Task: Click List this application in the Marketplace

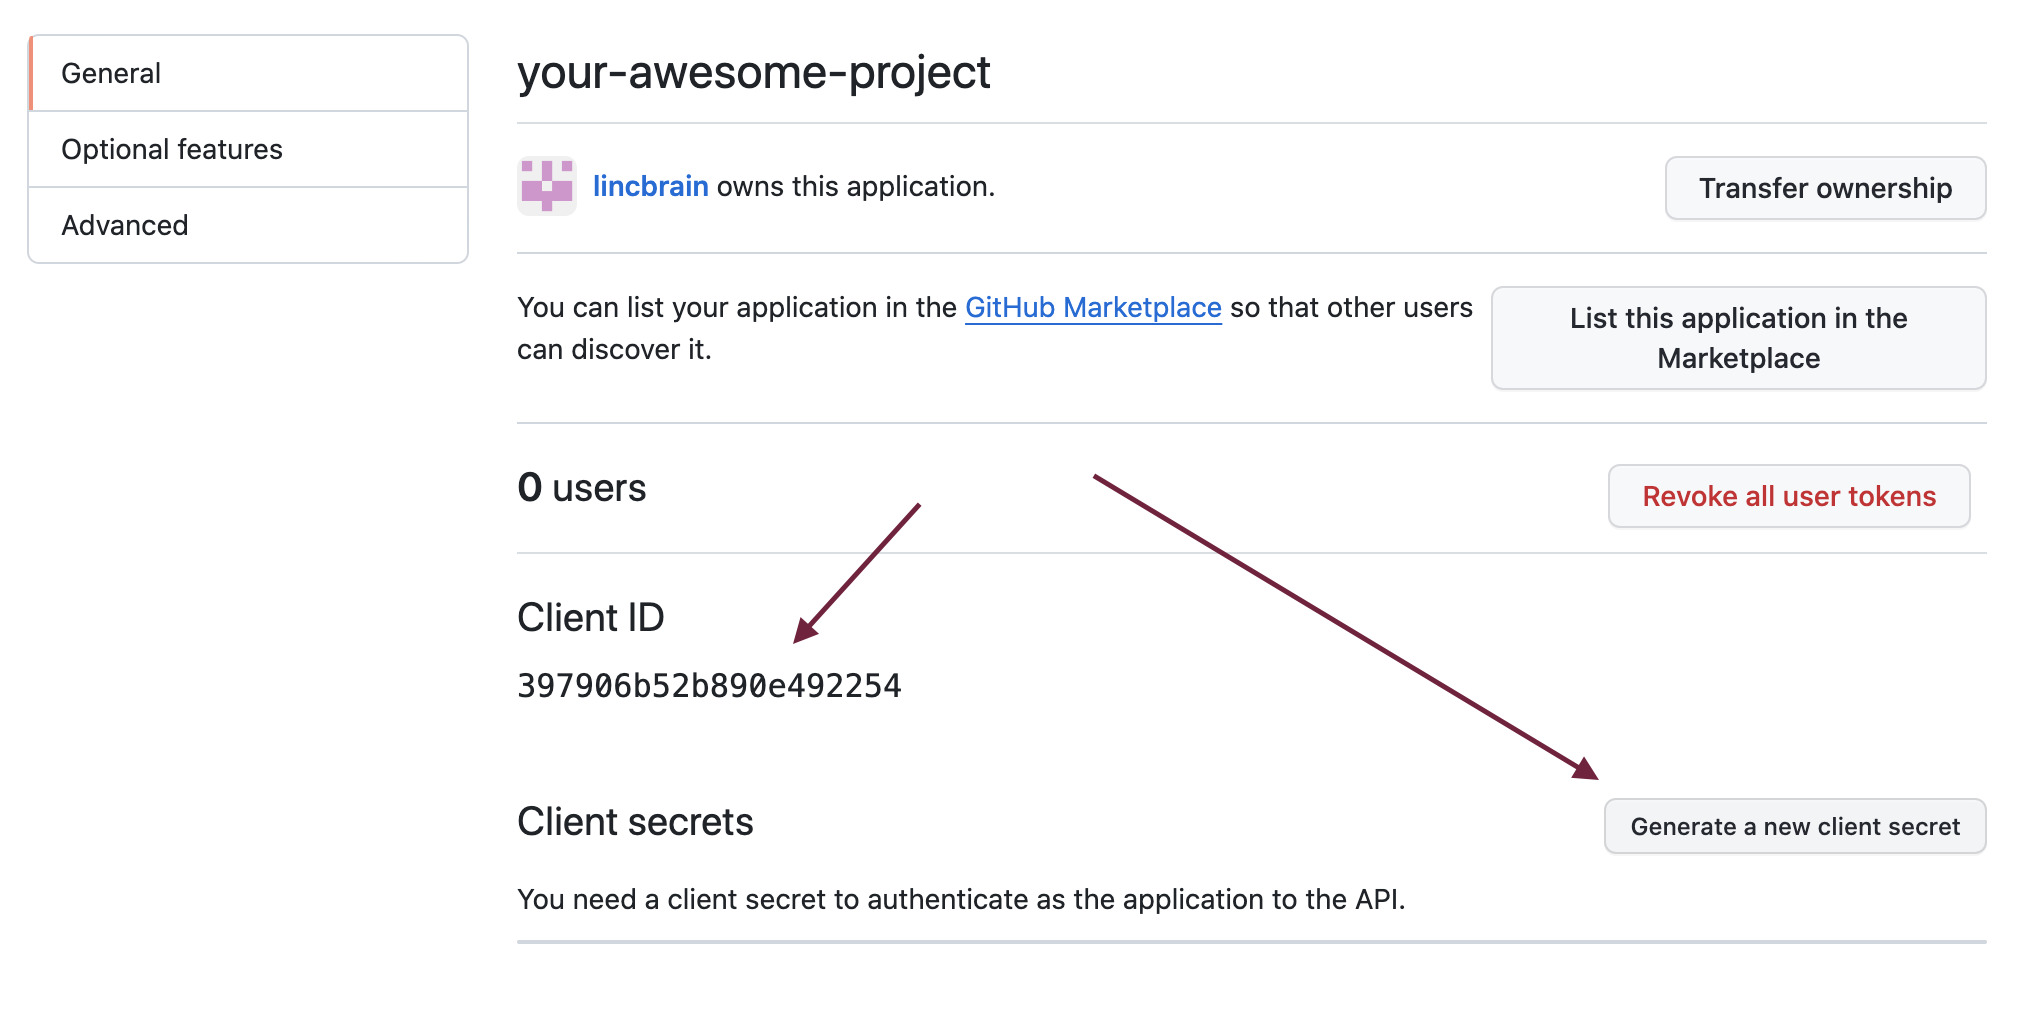Action: click(x=1737, y=338)
